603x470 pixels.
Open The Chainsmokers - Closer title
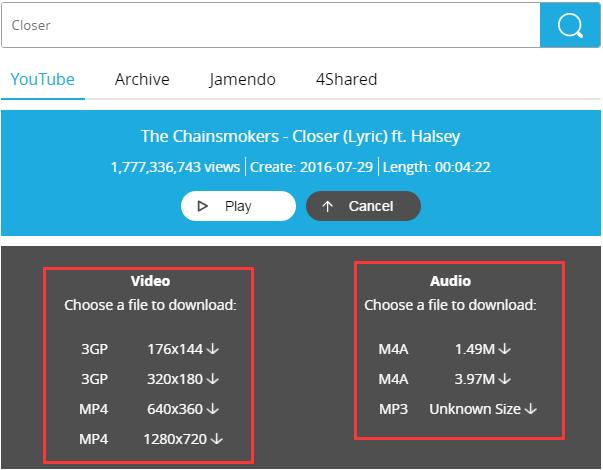300,136
